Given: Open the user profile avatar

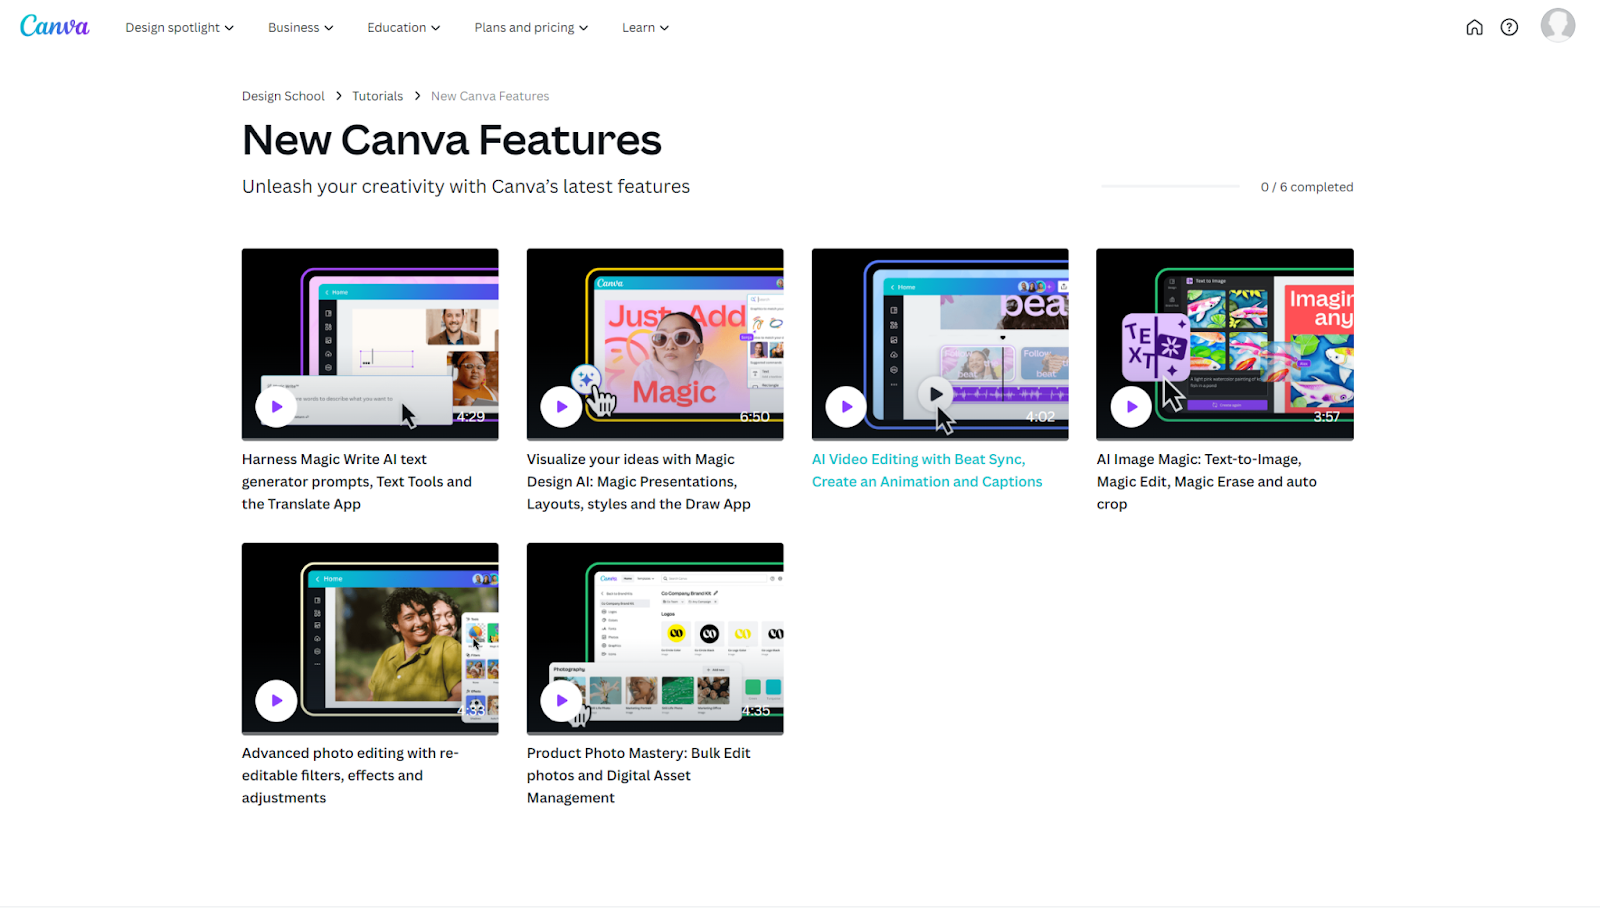Looking at the screenshot, I should coord(1557,25).
